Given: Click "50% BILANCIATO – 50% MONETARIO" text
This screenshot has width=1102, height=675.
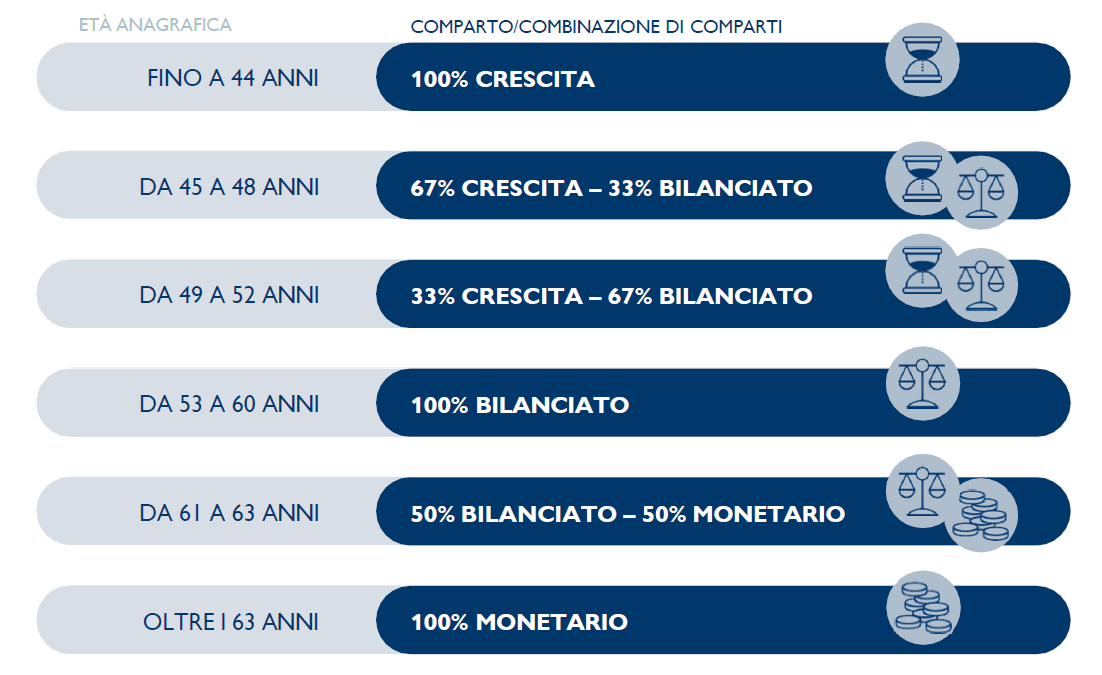Looking at the screenshot, I should pos(627,514).
